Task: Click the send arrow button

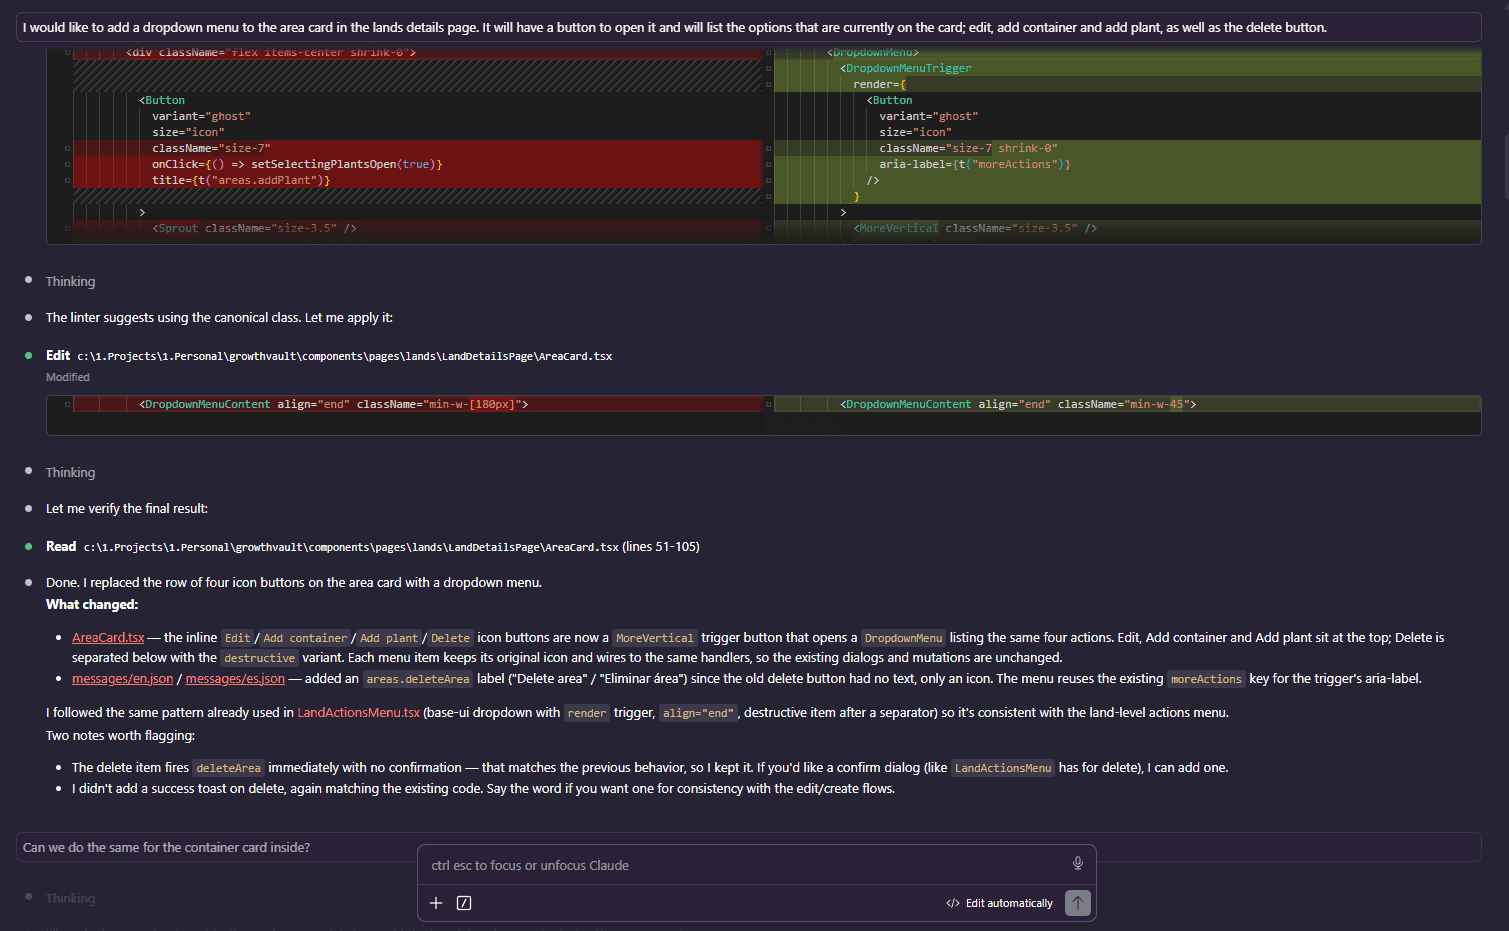Action: tap(1077, 903)
